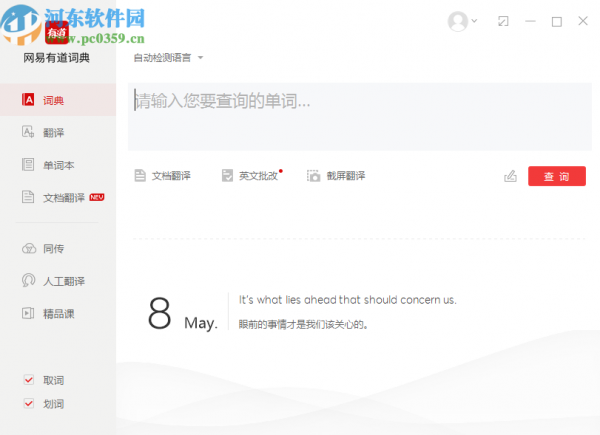Open the 精品课 menu label

(x=59, y=314)
